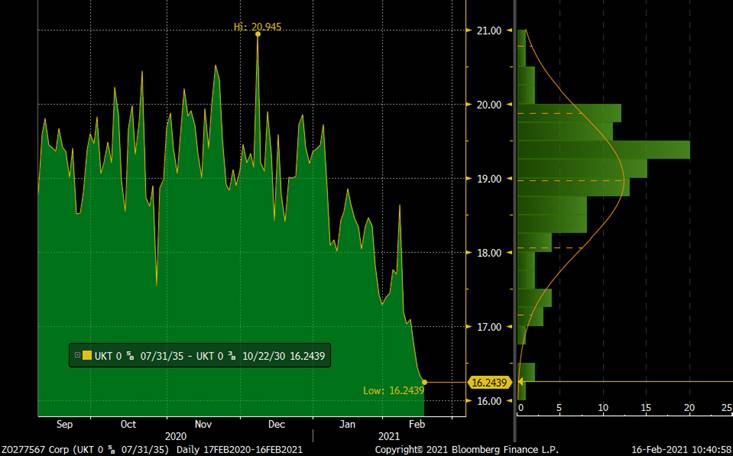Viewport: 733px width, 456px height.
Task: Click the 17.00 y-axis label
Action: 489,326
